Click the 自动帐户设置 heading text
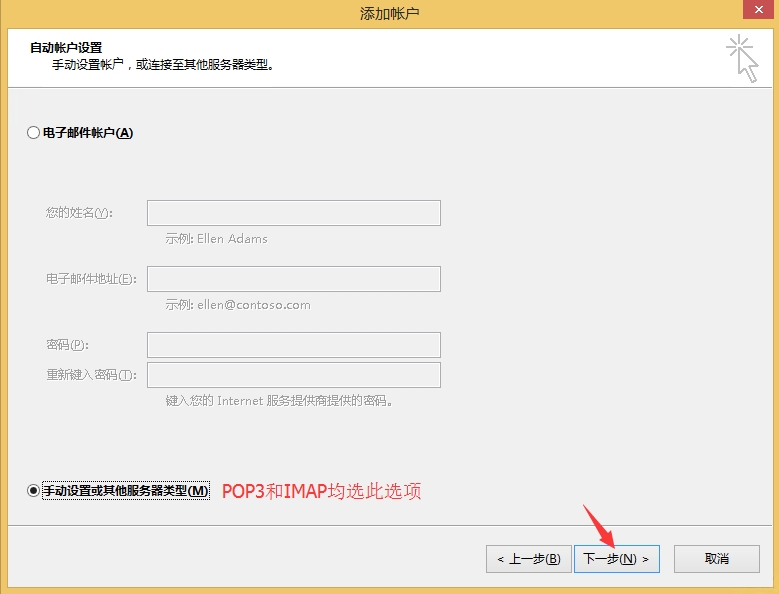Screen dimensions: 779x594 (x=66, y=48)
